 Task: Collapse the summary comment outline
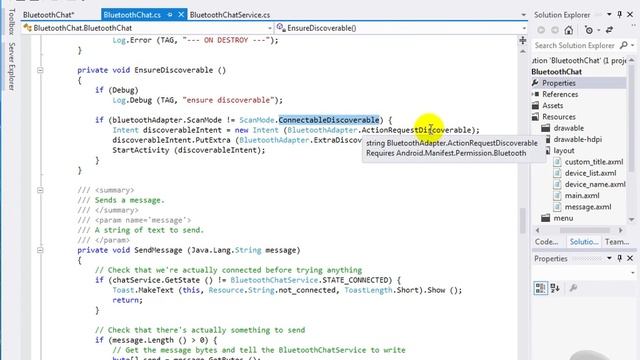[40, 190]
